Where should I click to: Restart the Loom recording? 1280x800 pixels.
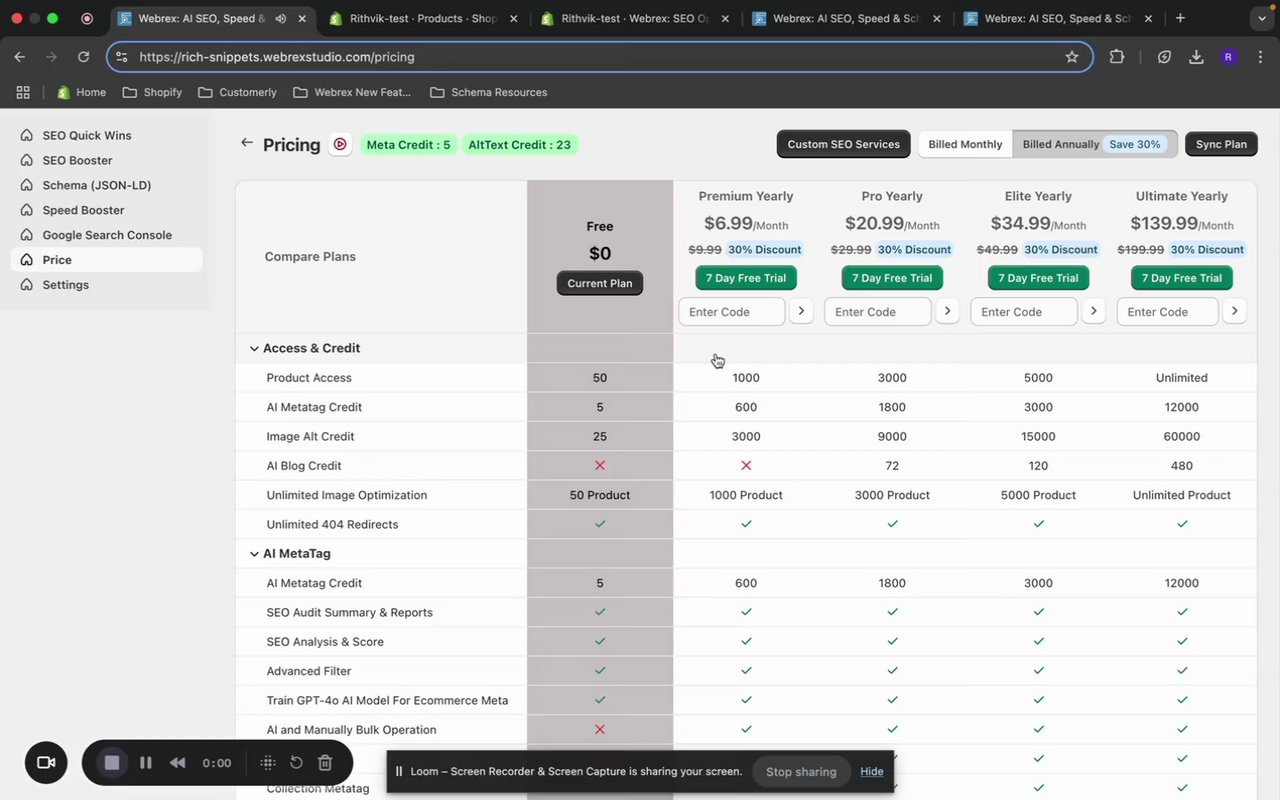point(296,763)
